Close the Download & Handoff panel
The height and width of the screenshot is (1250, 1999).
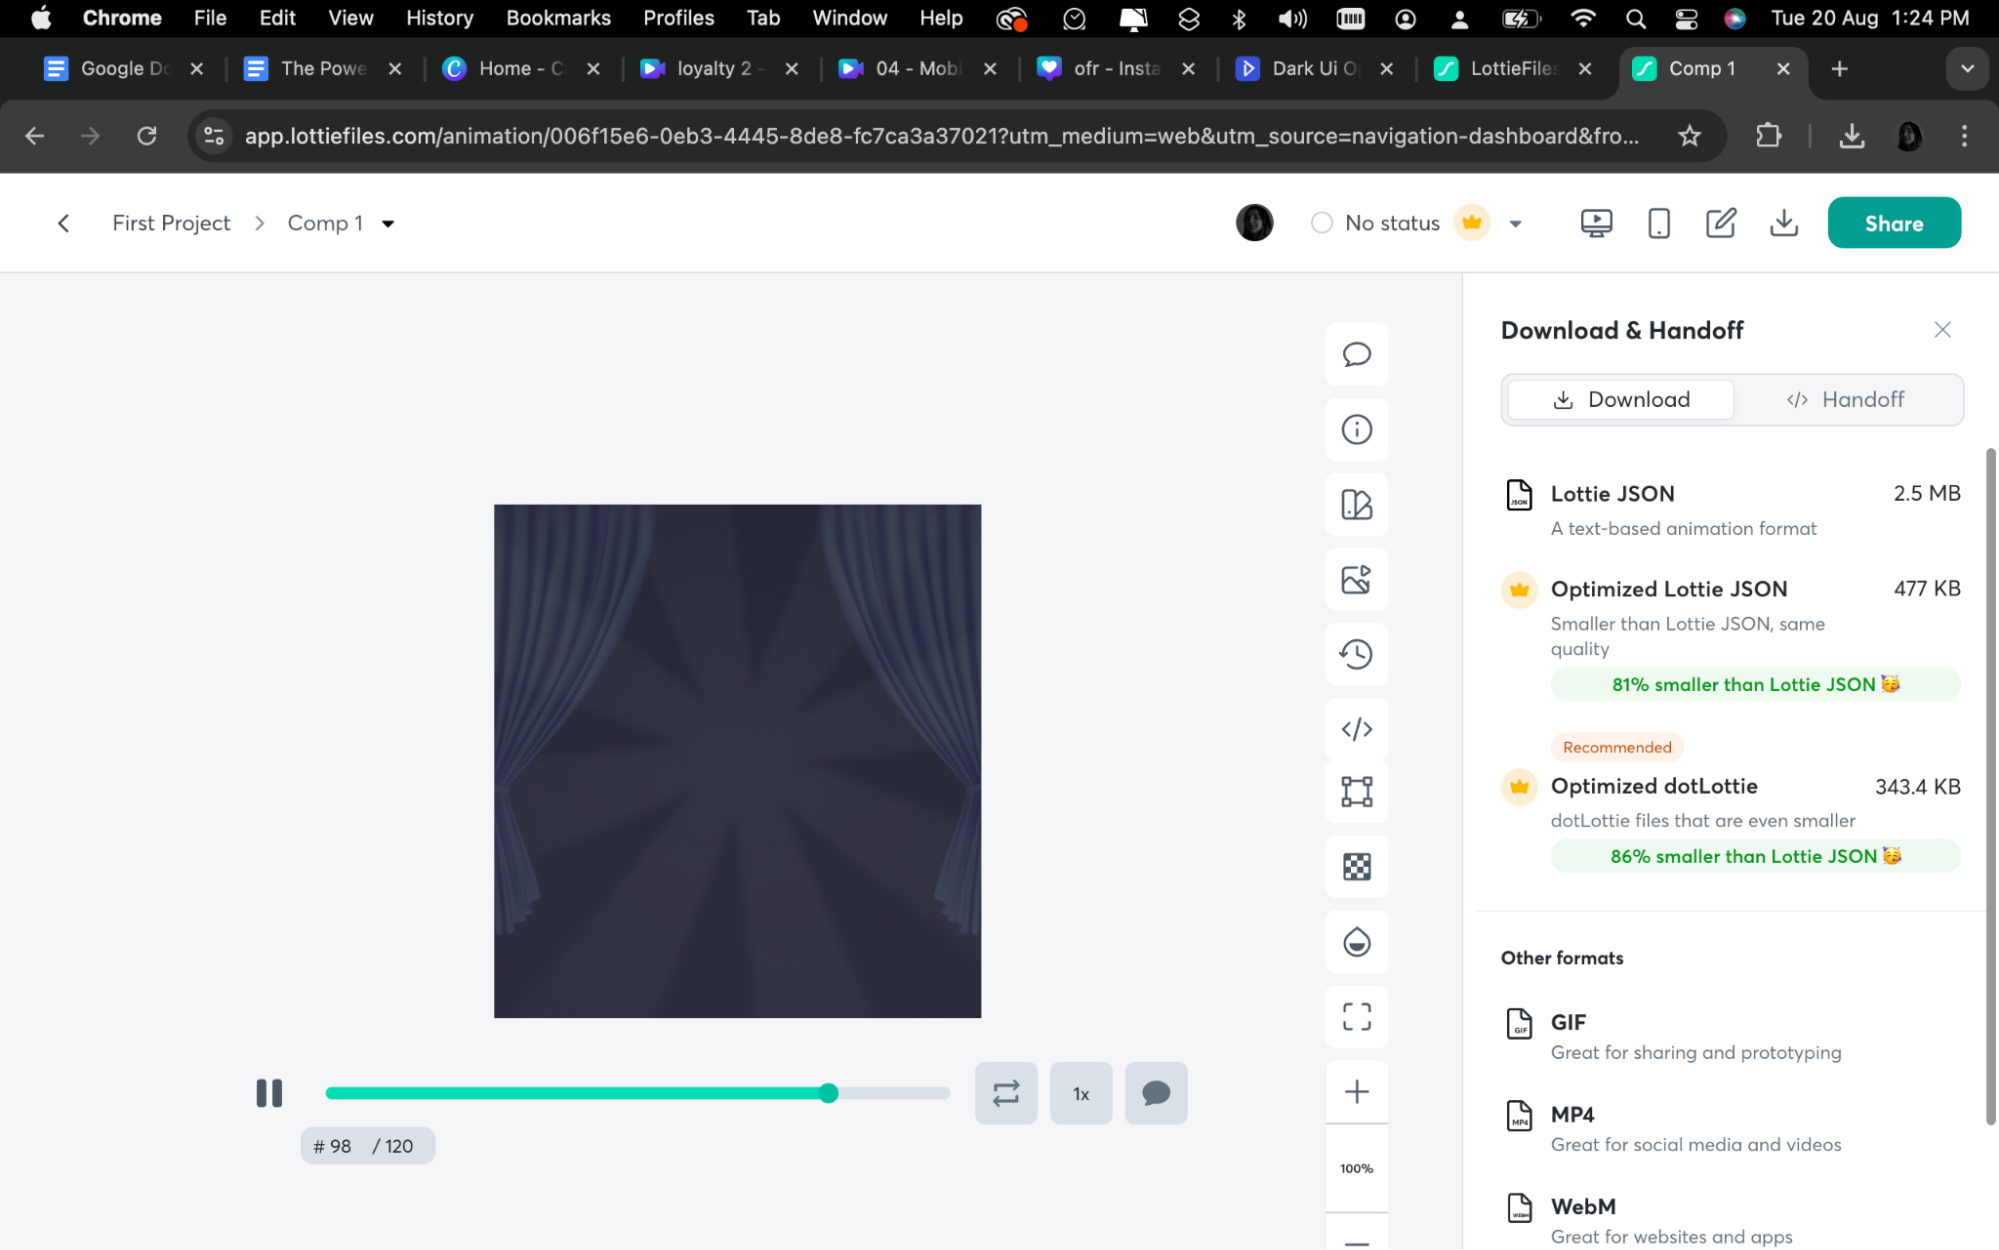pyautogui.click(x=1942, y=330)
